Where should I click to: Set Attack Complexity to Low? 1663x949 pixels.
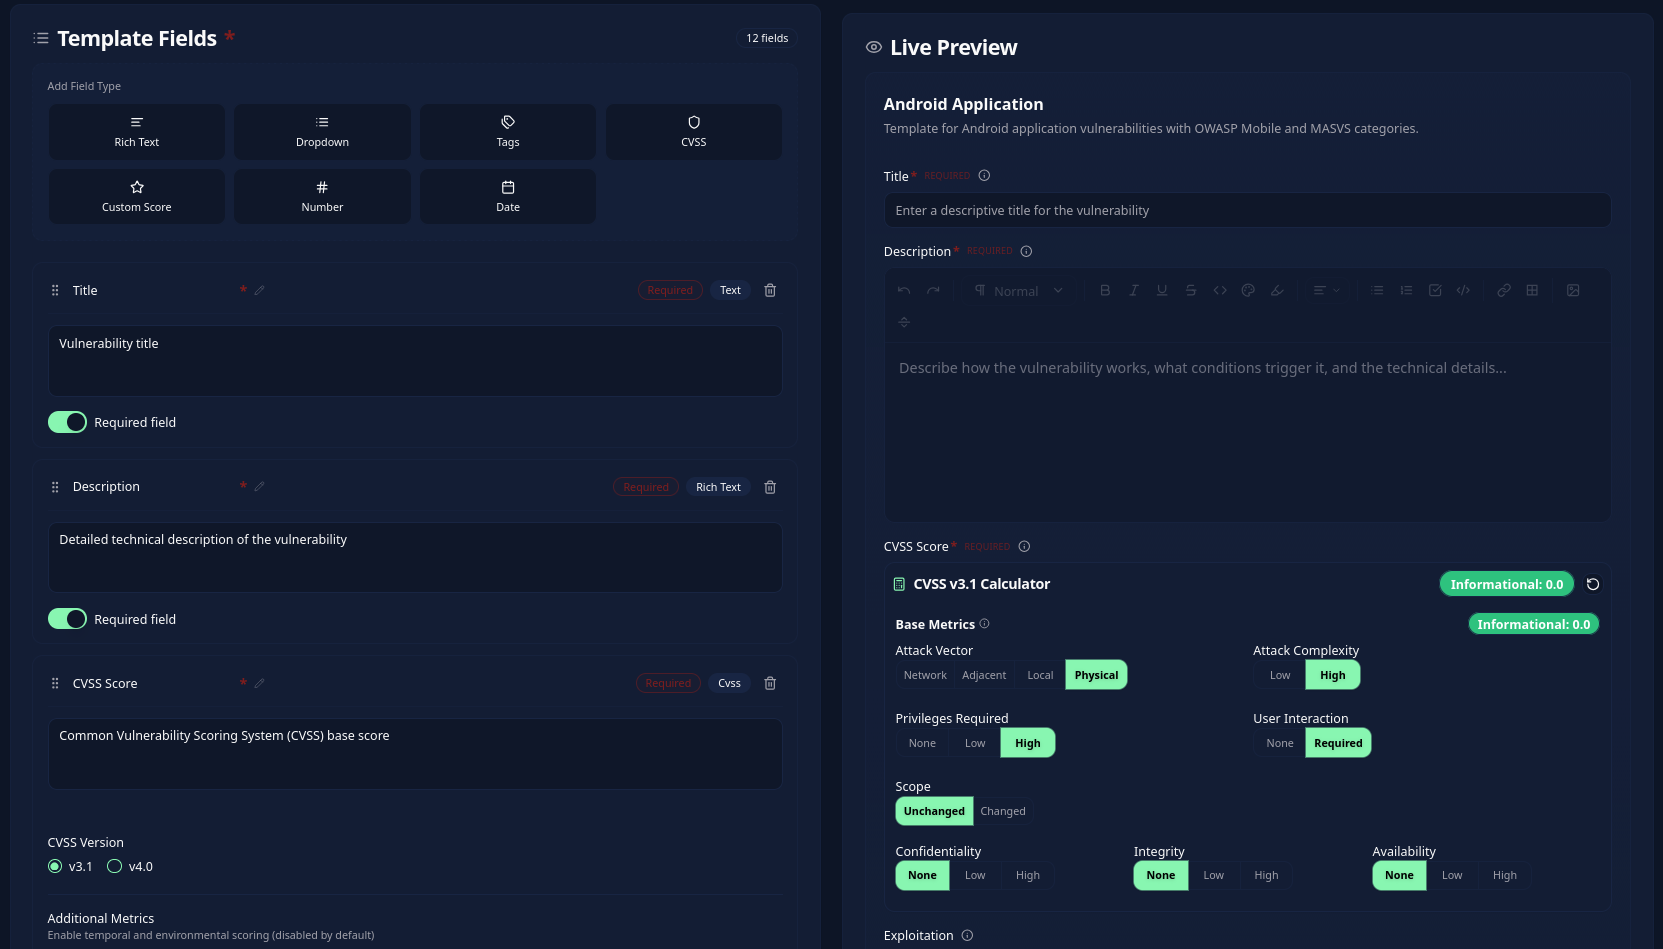click(1280, 675)
